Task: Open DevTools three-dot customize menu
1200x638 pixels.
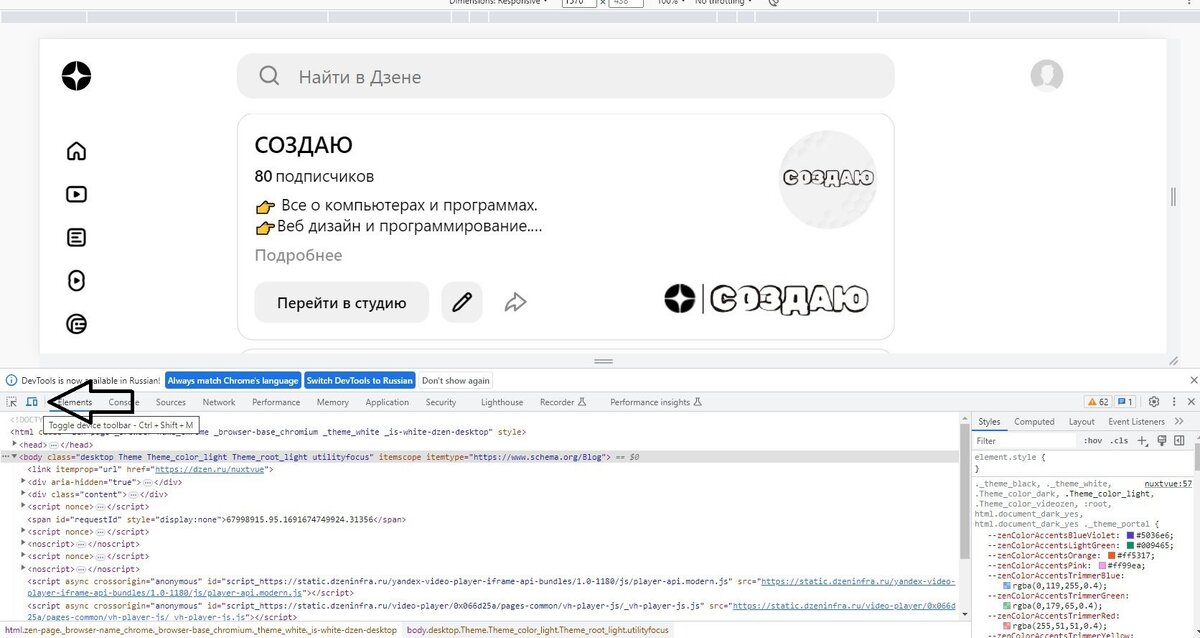Action: (1174, 402)
